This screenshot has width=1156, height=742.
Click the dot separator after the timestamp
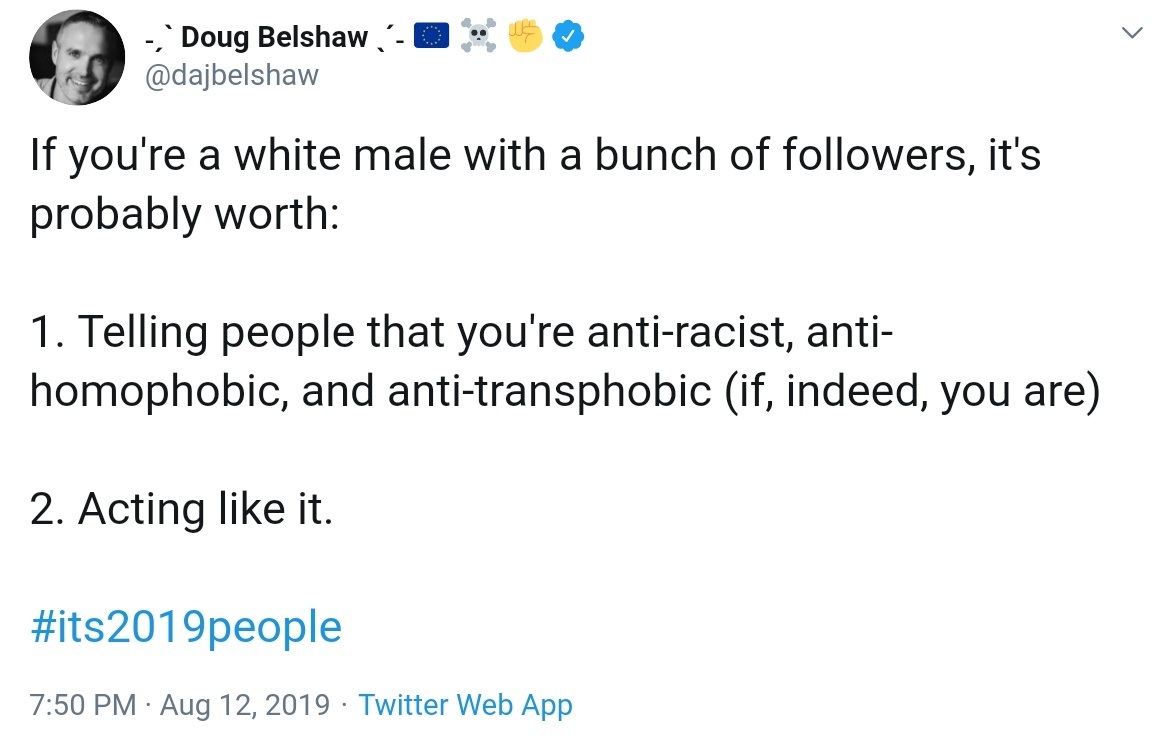[x=148, y=705]
